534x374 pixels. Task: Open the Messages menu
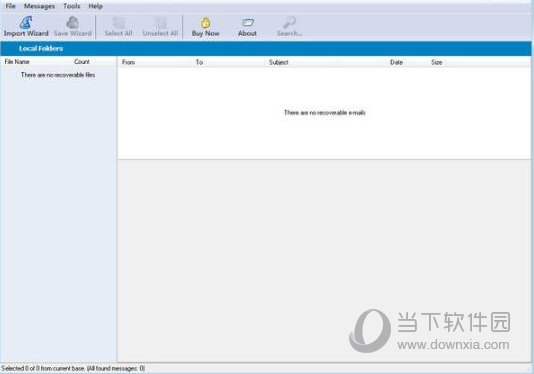(x=39, y=6)
